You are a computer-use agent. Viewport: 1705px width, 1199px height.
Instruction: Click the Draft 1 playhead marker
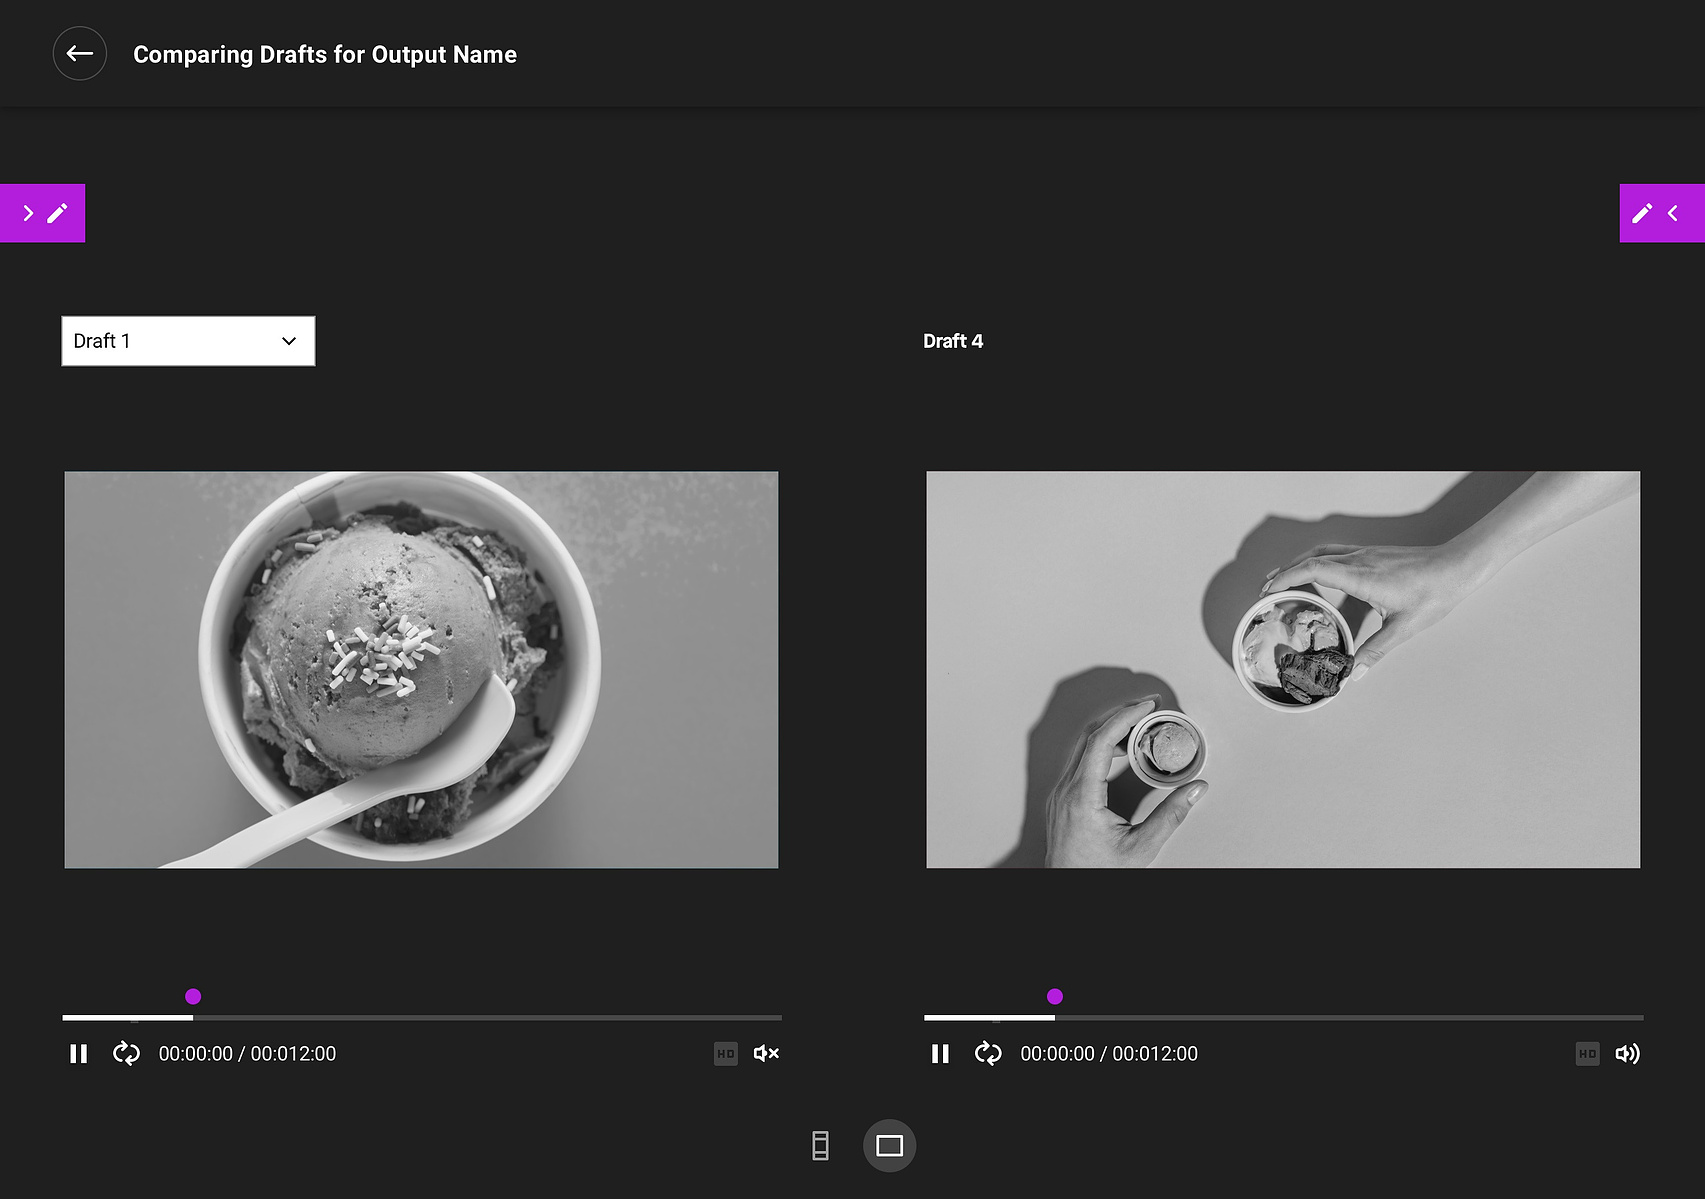(x=193, y=996)
